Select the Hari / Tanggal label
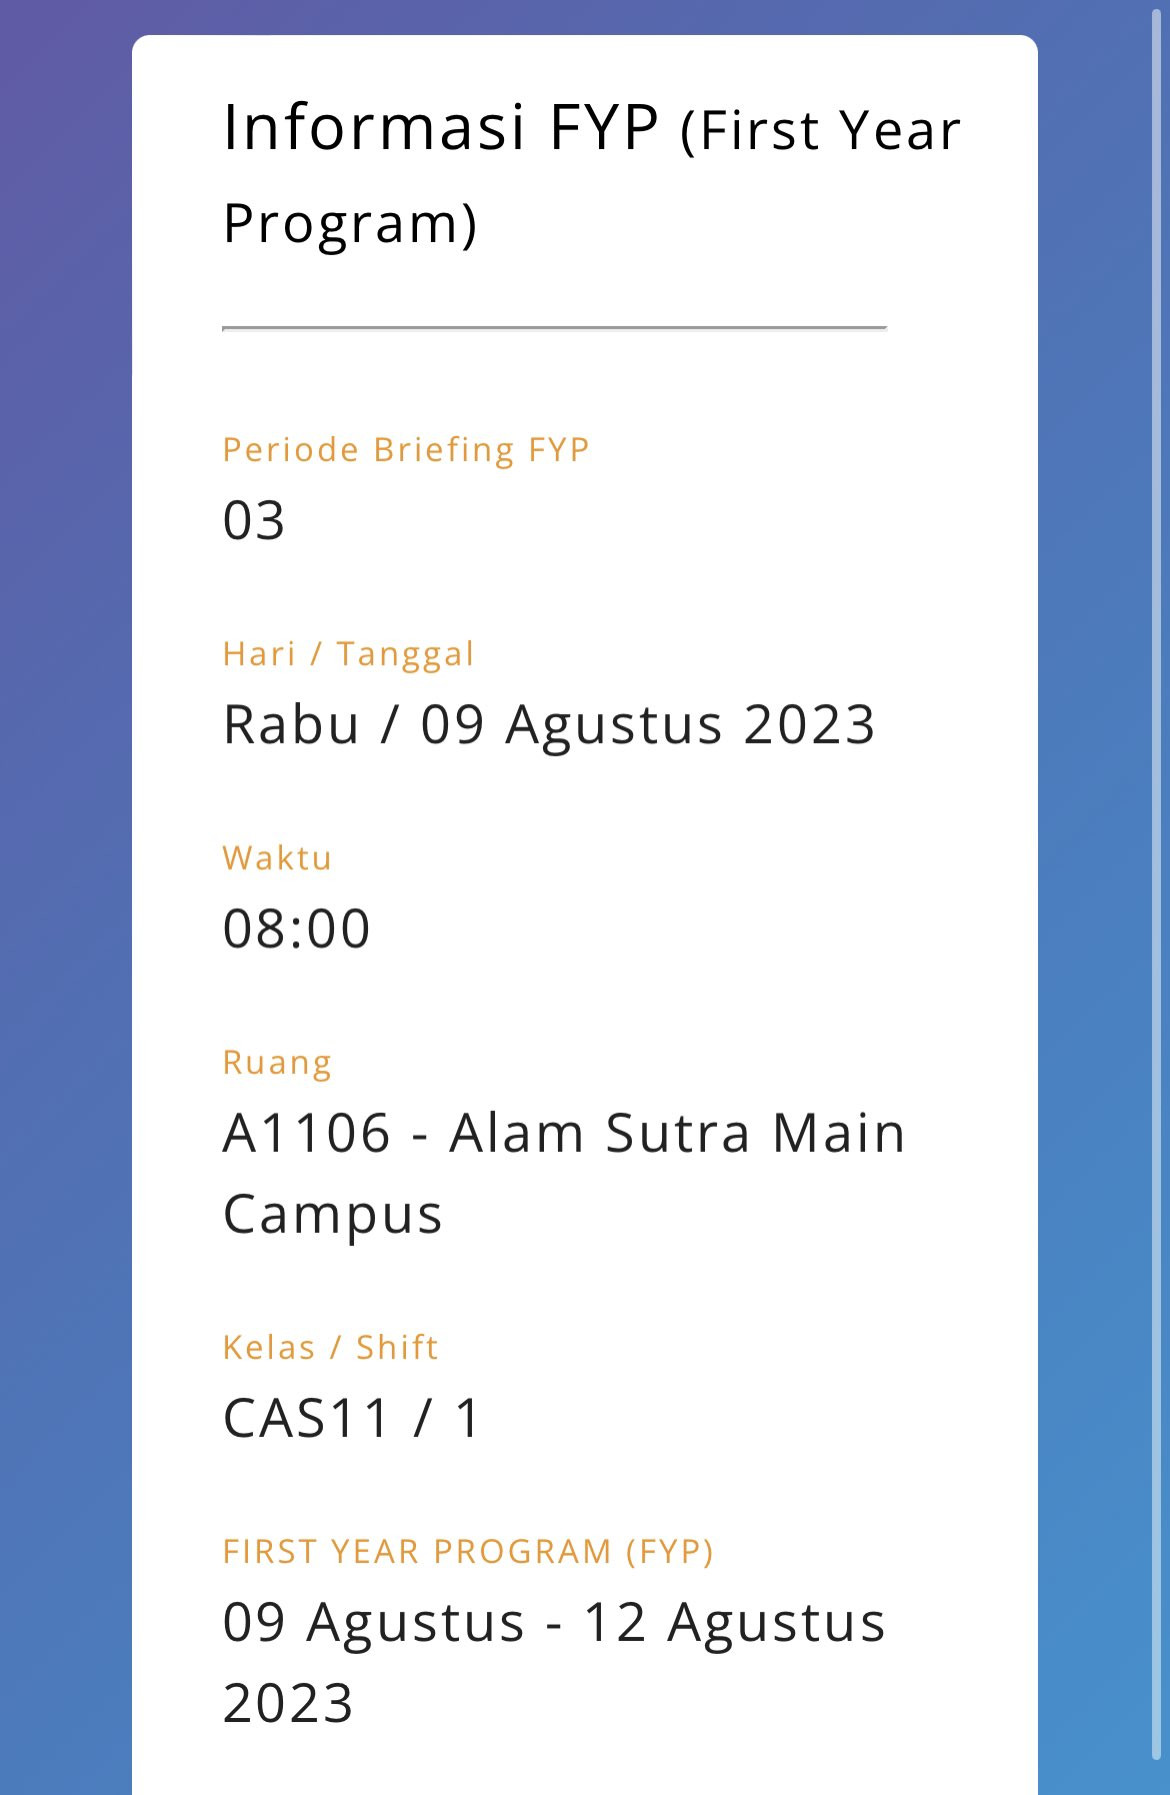This screenshot has height=1795, width=1170. 348,655
